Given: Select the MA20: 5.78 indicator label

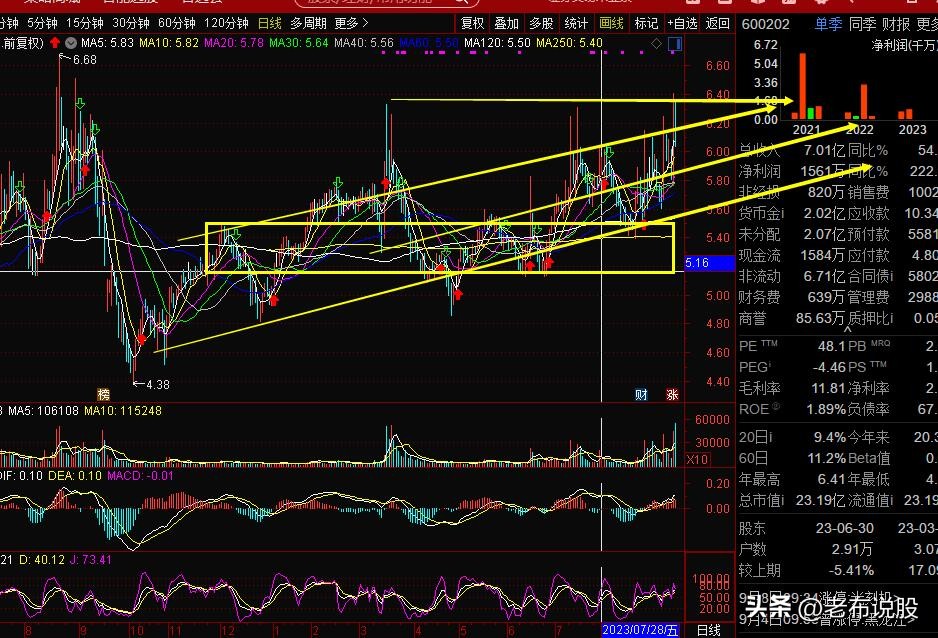Looking at the screenshot, I should pos(233,43).
